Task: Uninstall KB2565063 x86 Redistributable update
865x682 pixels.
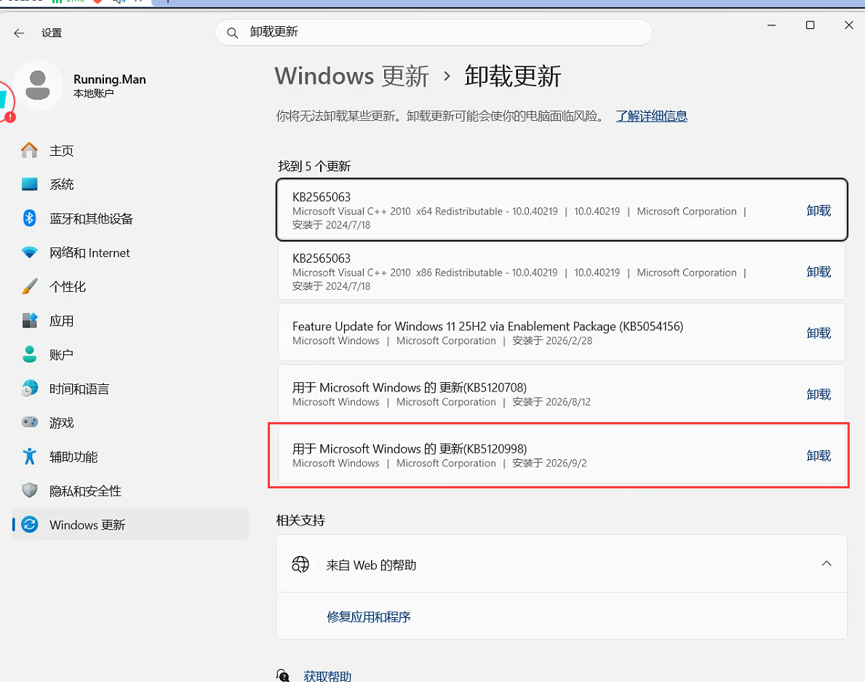Action: point(819,271)
